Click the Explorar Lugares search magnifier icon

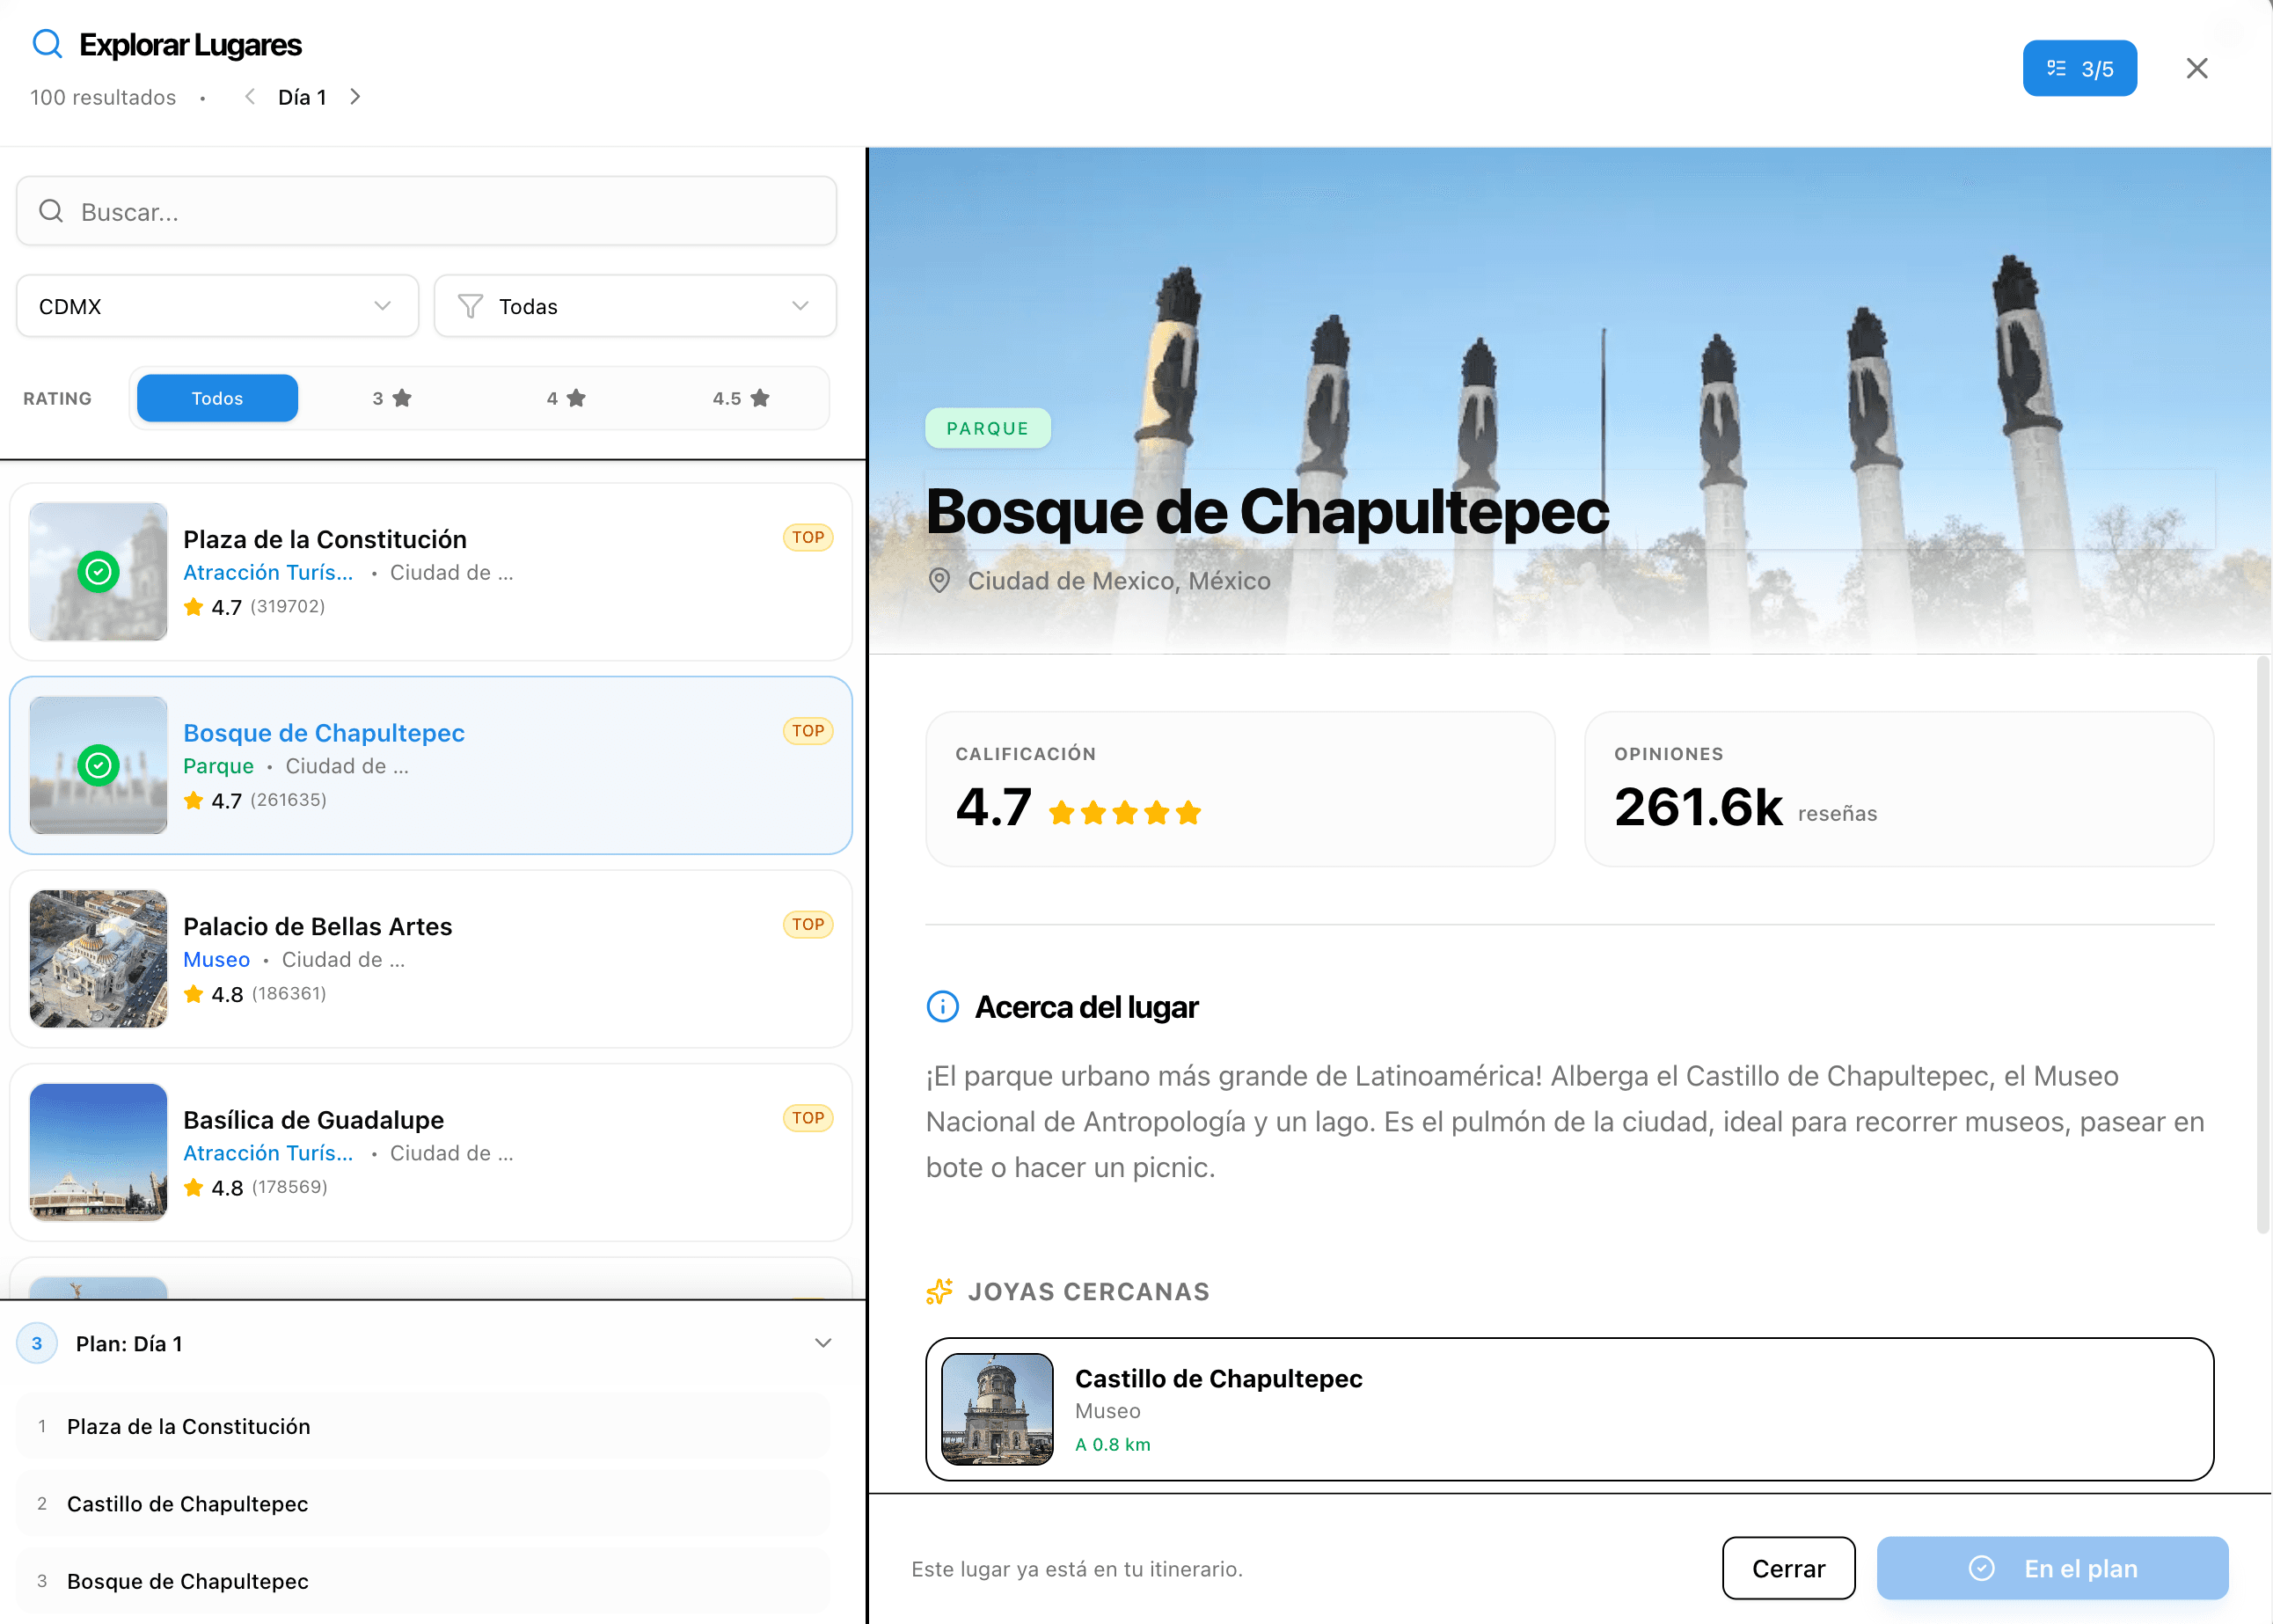pyautogui.click(x=47, y=44)
